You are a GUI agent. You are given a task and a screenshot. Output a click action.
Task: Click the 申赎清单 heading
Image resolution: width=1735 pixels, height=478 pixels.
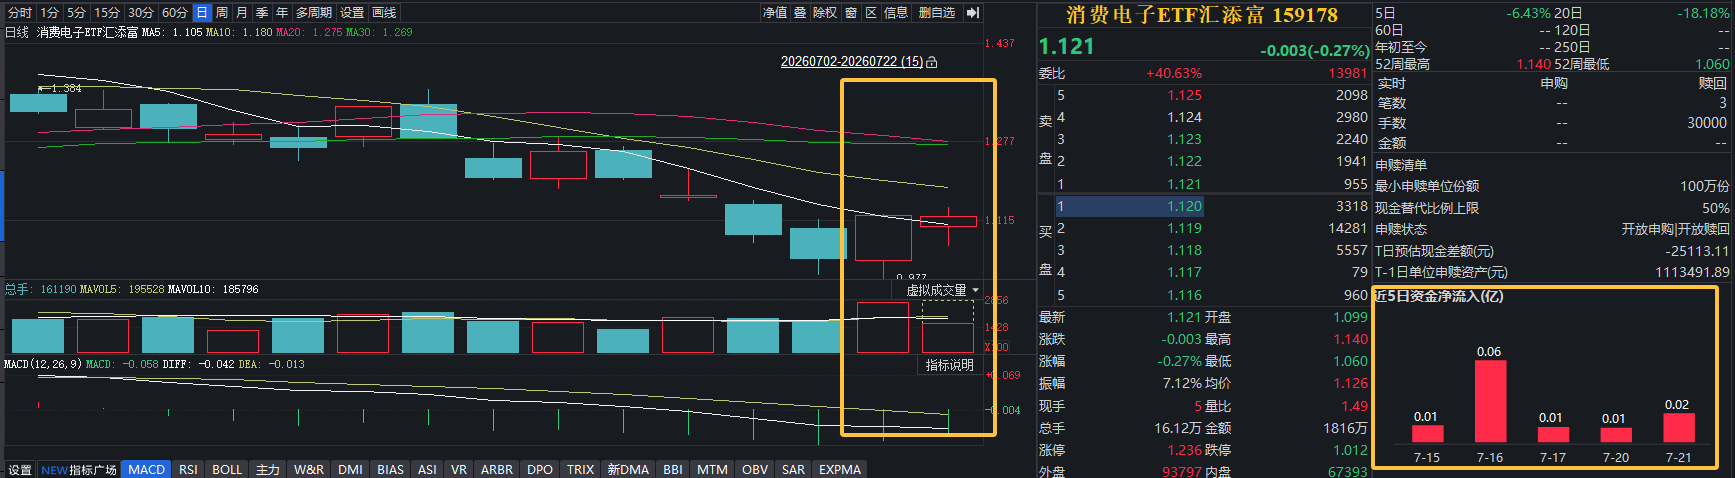click(1401, 165)
